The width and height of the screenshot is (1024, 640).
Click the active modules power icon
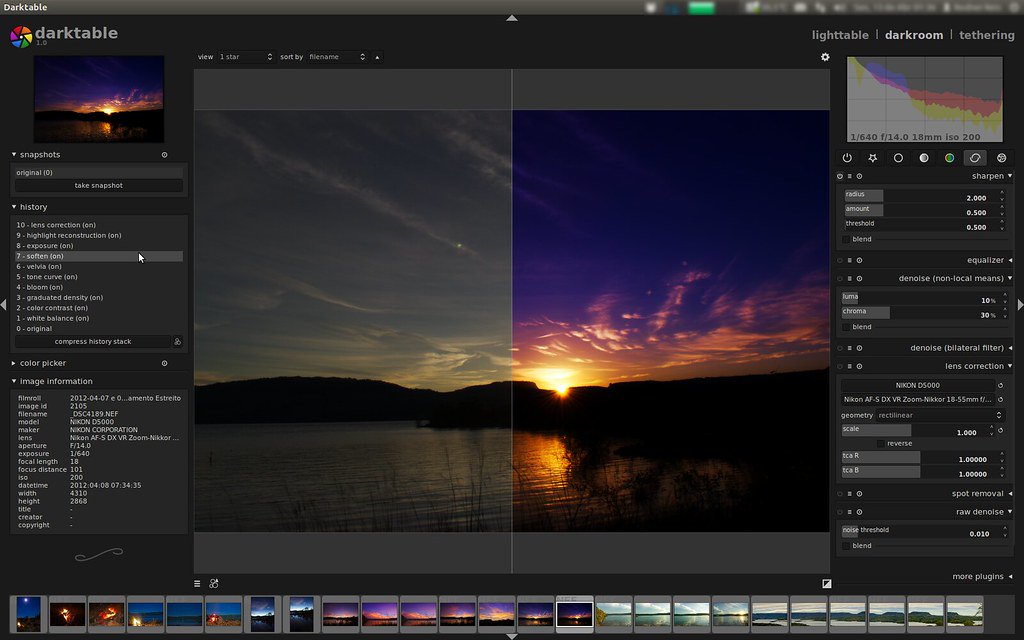click(847, 158)
